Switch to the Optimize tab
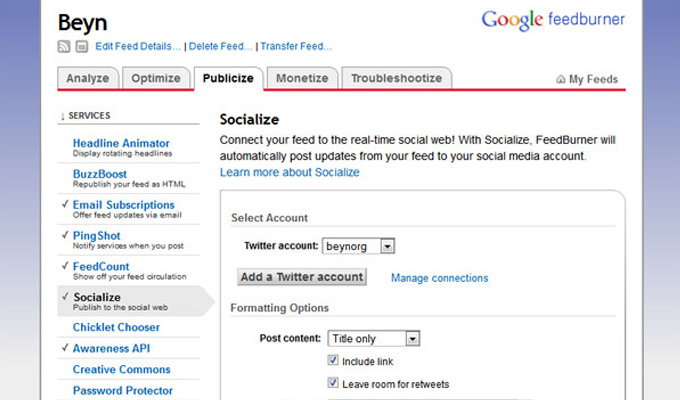The width and height of the screenshot is (680, 400). 156,78
